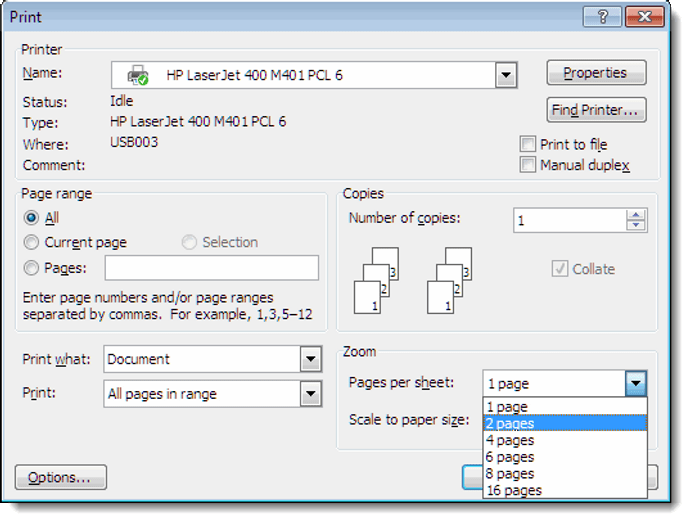Choose 2 pages from dropdown list
Screen dimensions: 690x518
click(565, 423)
